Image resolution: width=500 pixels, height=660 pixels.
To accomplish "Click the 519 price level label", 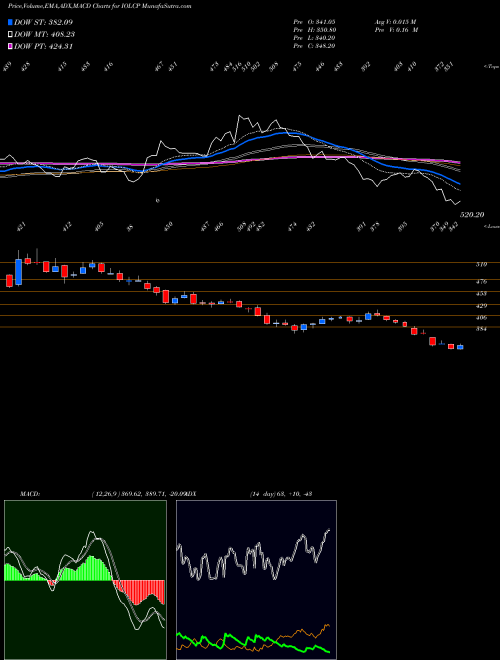I will pyautogui.click(x=481, y=264).
